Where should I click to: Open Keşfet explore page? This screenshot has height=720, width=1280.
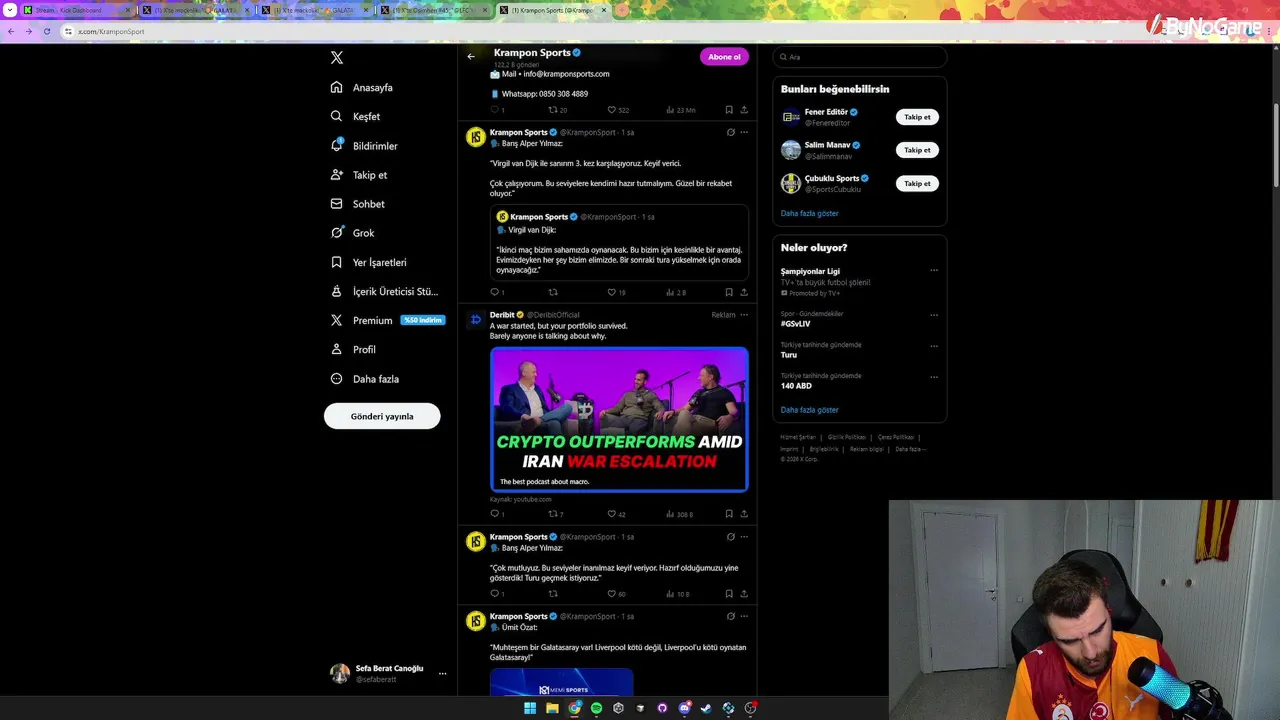355,116
